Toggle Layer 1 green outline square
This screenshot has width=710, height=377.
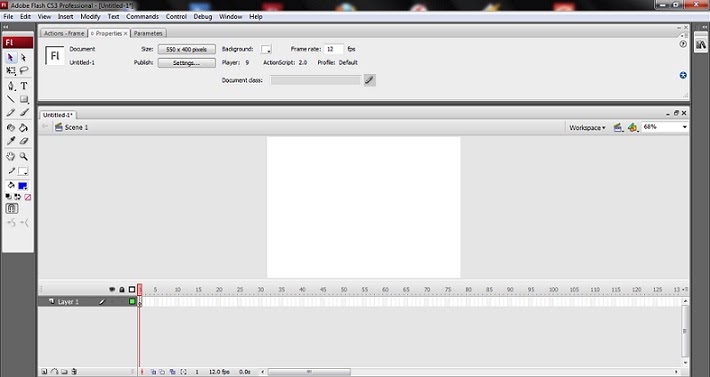pyautogui.click(x=132, y=301)
